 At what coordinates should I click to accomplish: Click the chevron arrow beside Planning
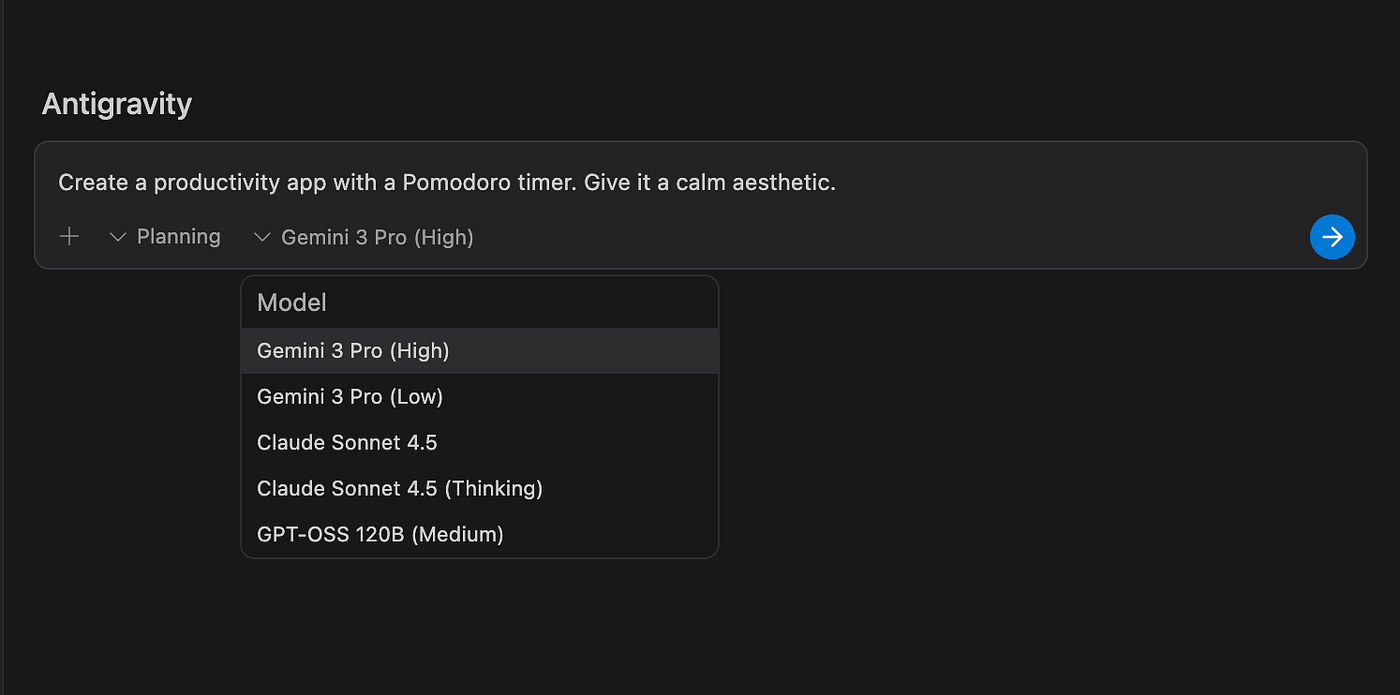tap(117, 237)
